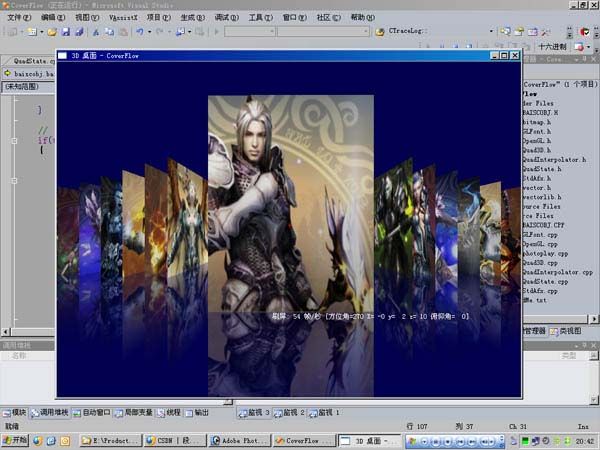Open the 工具 menu

pyautogui.click(x=261, y=17)
